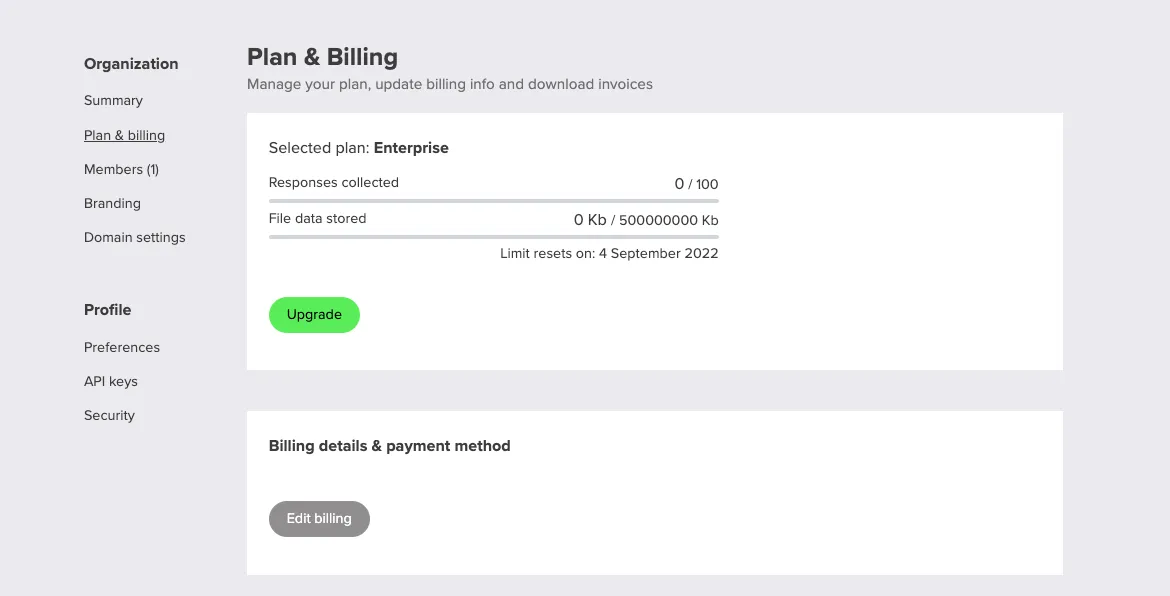This screenshot has width=1170, height=596.
Task: Go to the Branding settings
Action: 112,203
